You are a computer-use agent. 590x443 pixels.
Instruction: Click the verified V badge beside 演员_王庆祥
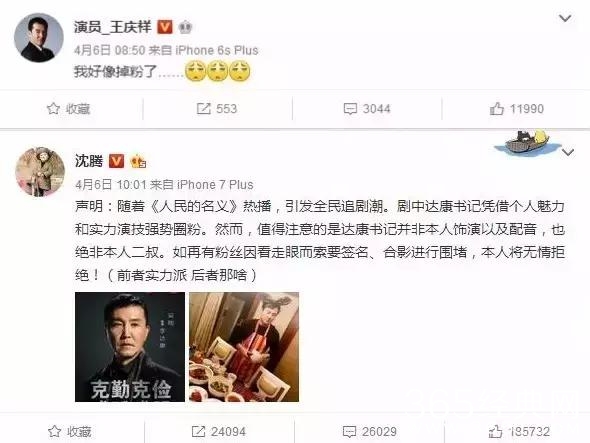click(164, 27)
